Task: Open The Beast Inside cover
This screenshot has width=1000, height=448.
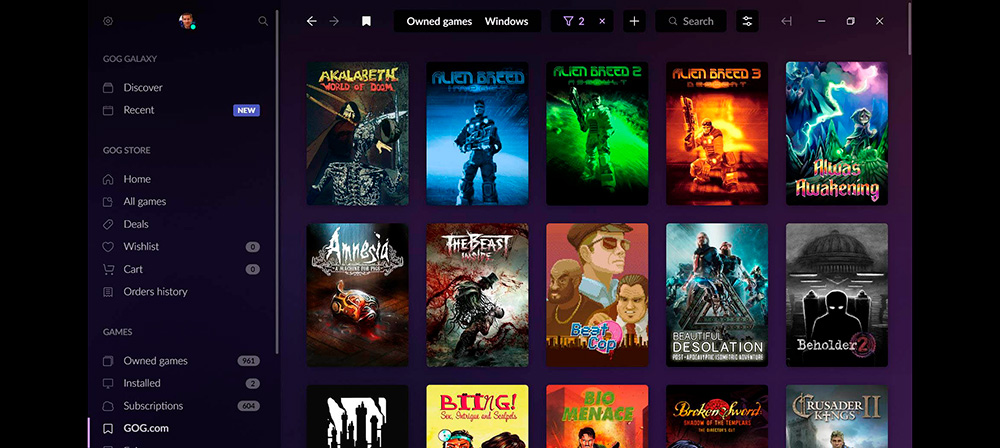Action: 478,295
